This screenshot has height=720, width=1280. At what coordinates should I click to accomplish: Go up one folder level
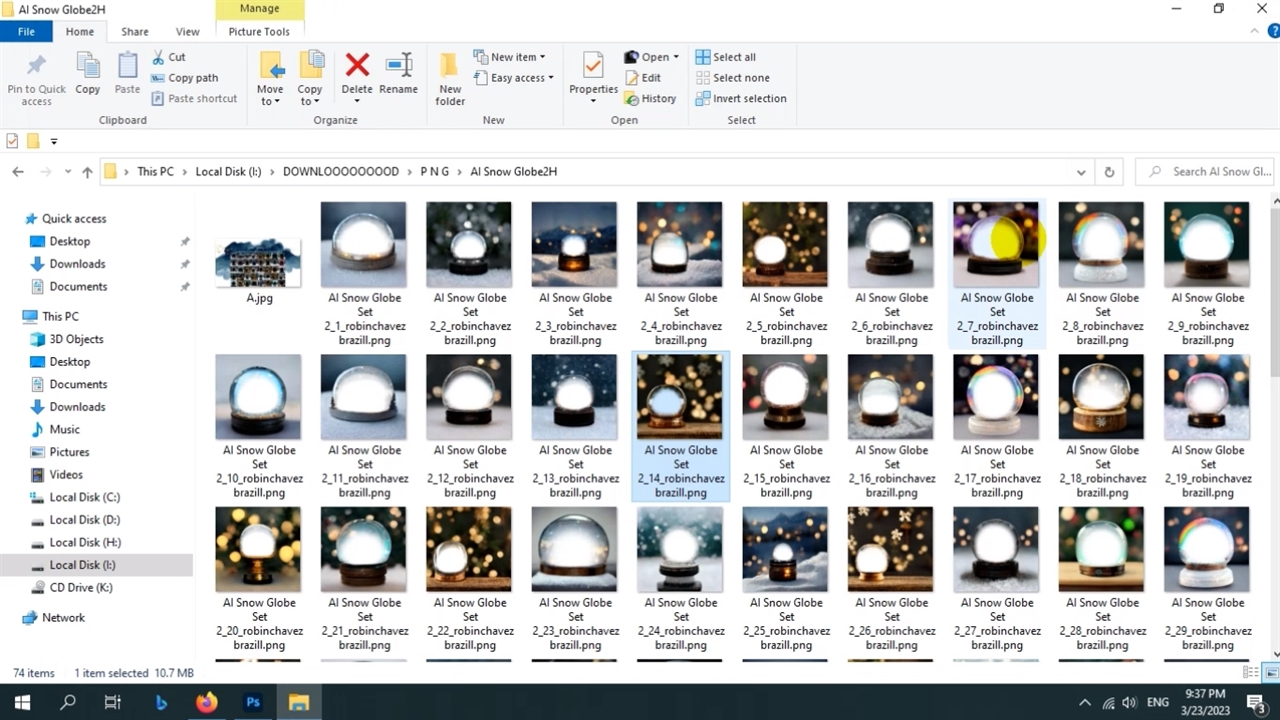click(x=87, y=172)
